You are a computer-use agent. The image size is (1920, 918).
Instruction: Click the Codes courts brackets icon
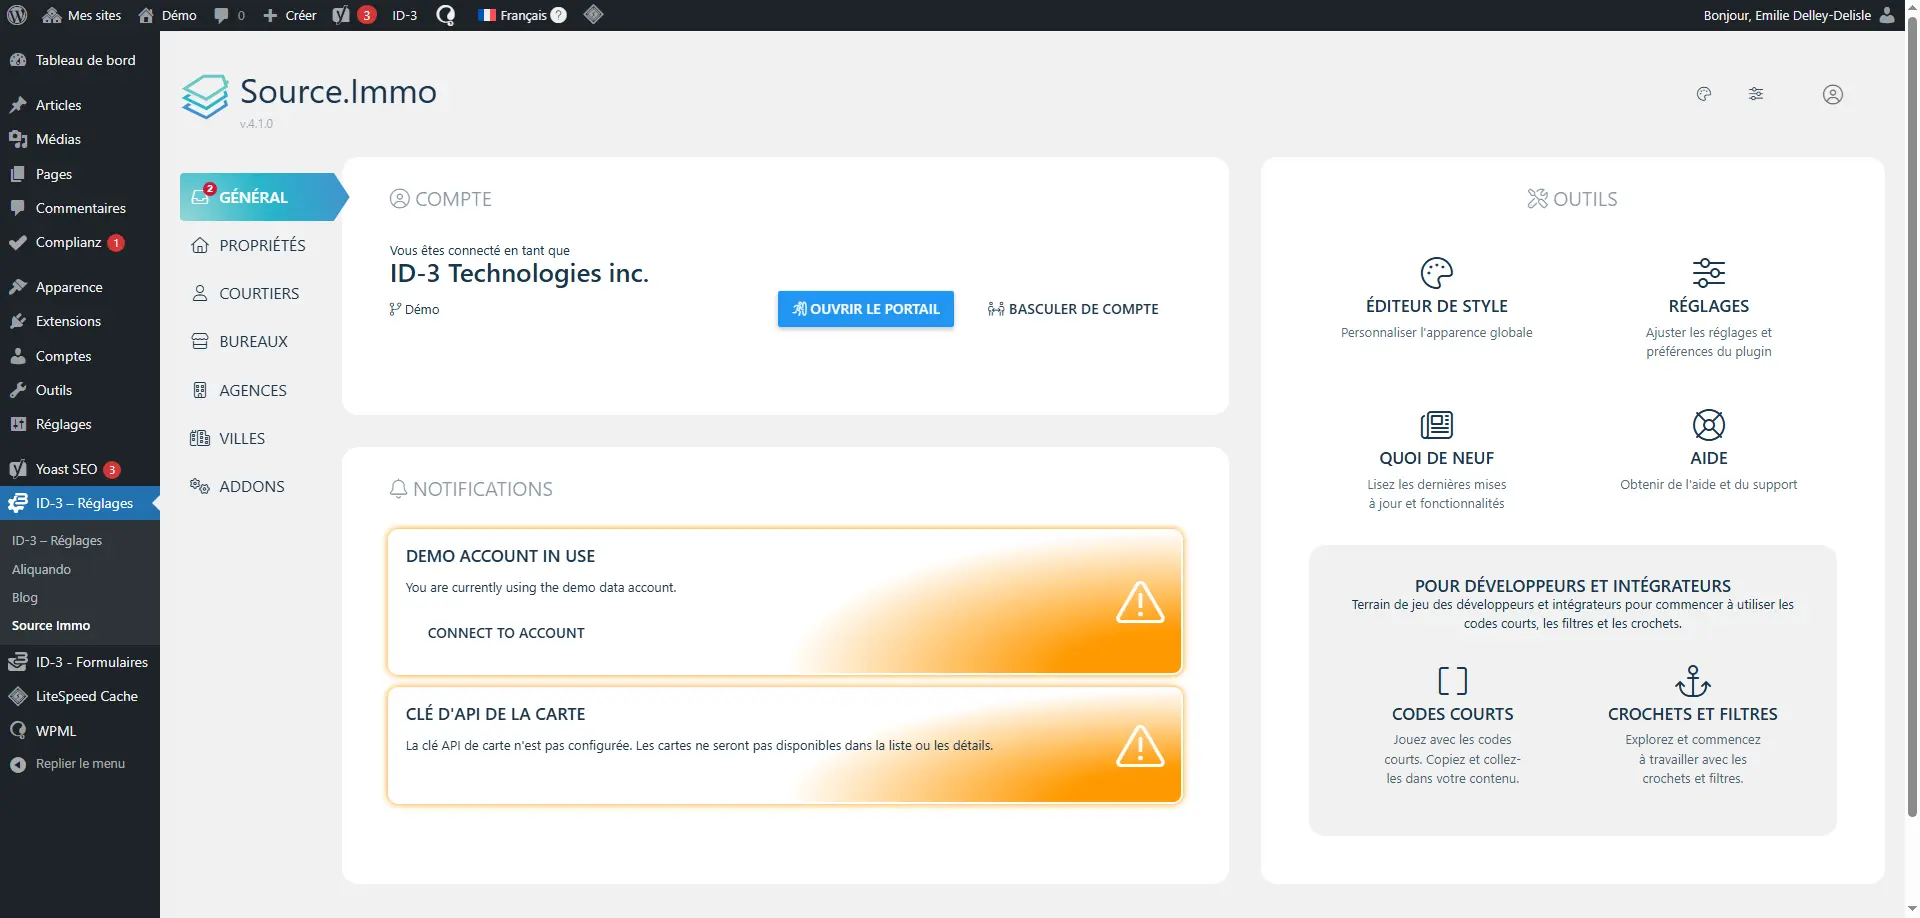1453,681
